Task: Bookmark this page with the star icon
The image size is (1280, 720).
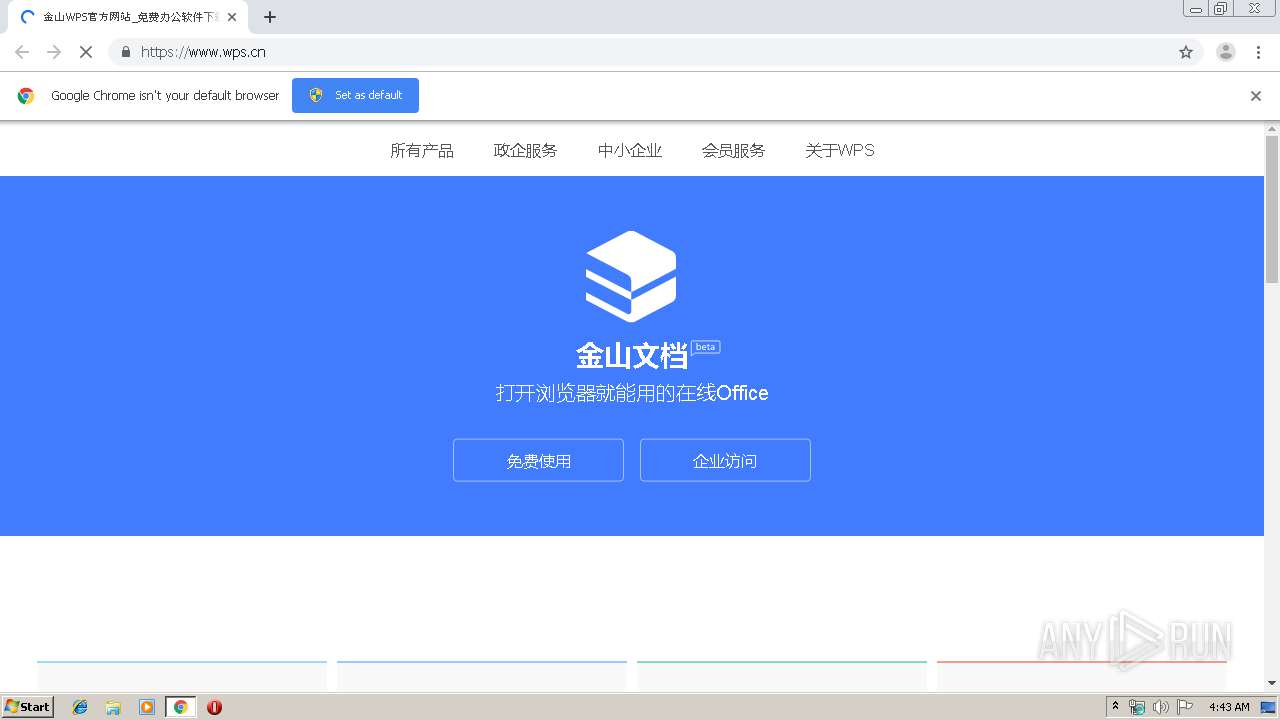Action: [x=1186, y=52]
